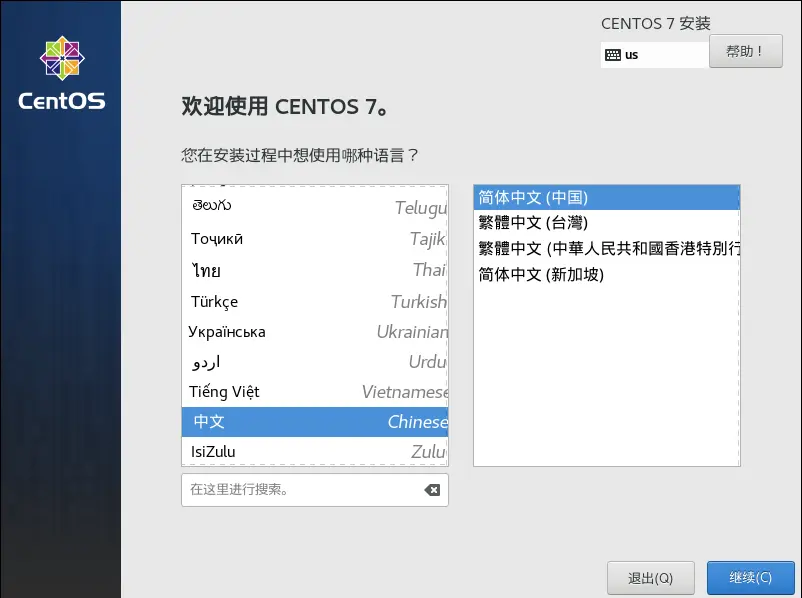Screen dimensions: 802x598
Task: Choose Thai (ไทย) in the language list
Action: (315, 270)
